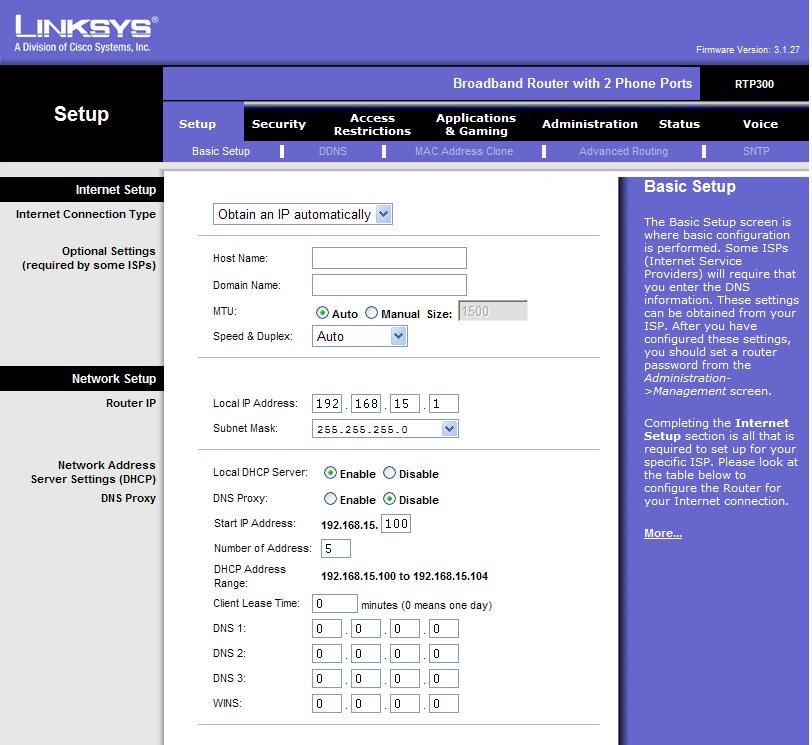Image resolution: width=812 pixels, height=745 pixels.
Task: Select MTU Manual radio button
Action: click(x=371, y=313)
